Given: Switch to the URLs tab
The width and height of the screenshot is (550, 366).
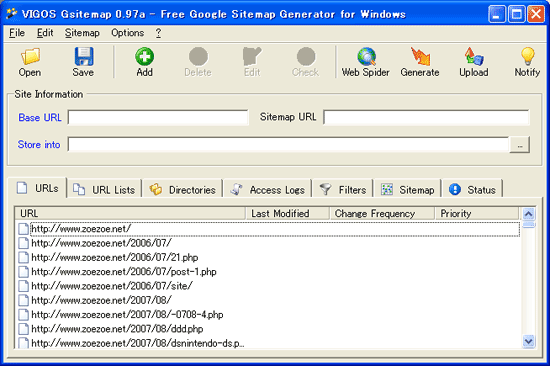Looking at the screenshot, I should 37,188.
